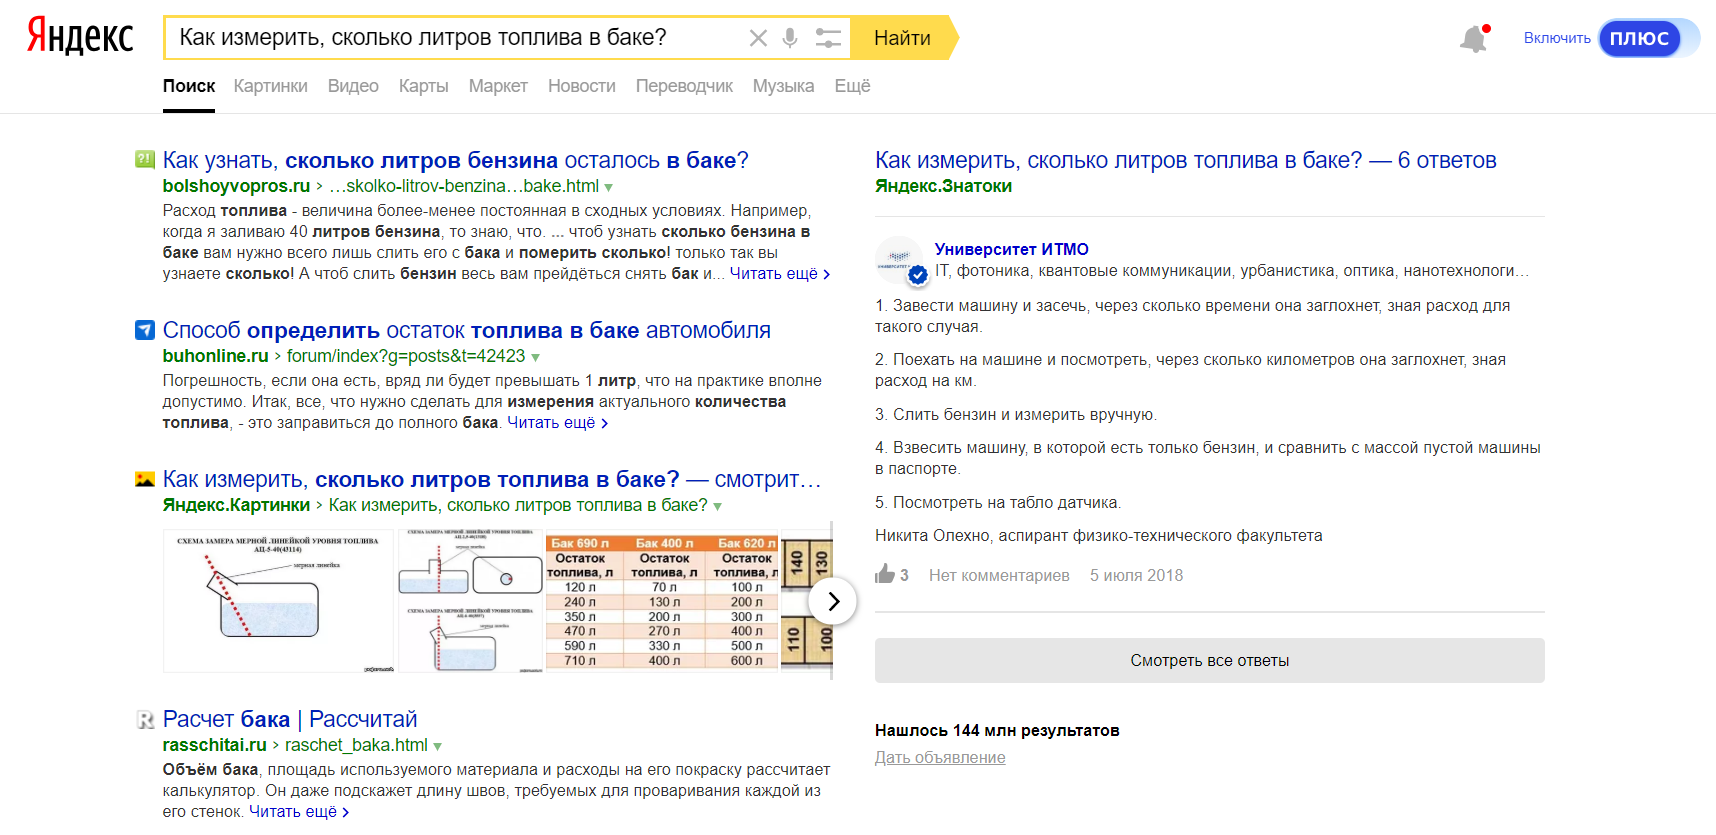This screenshot has width=1716, height=835.
Task: Open notifications bell icon
Action: coord(1474,38)
